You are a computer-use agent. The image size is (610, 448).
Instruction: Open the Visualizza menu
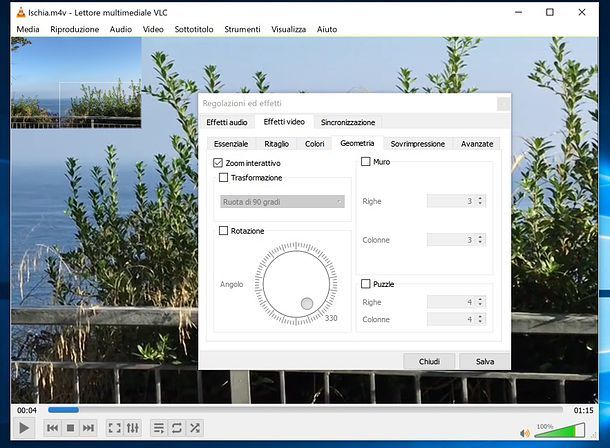288,29
